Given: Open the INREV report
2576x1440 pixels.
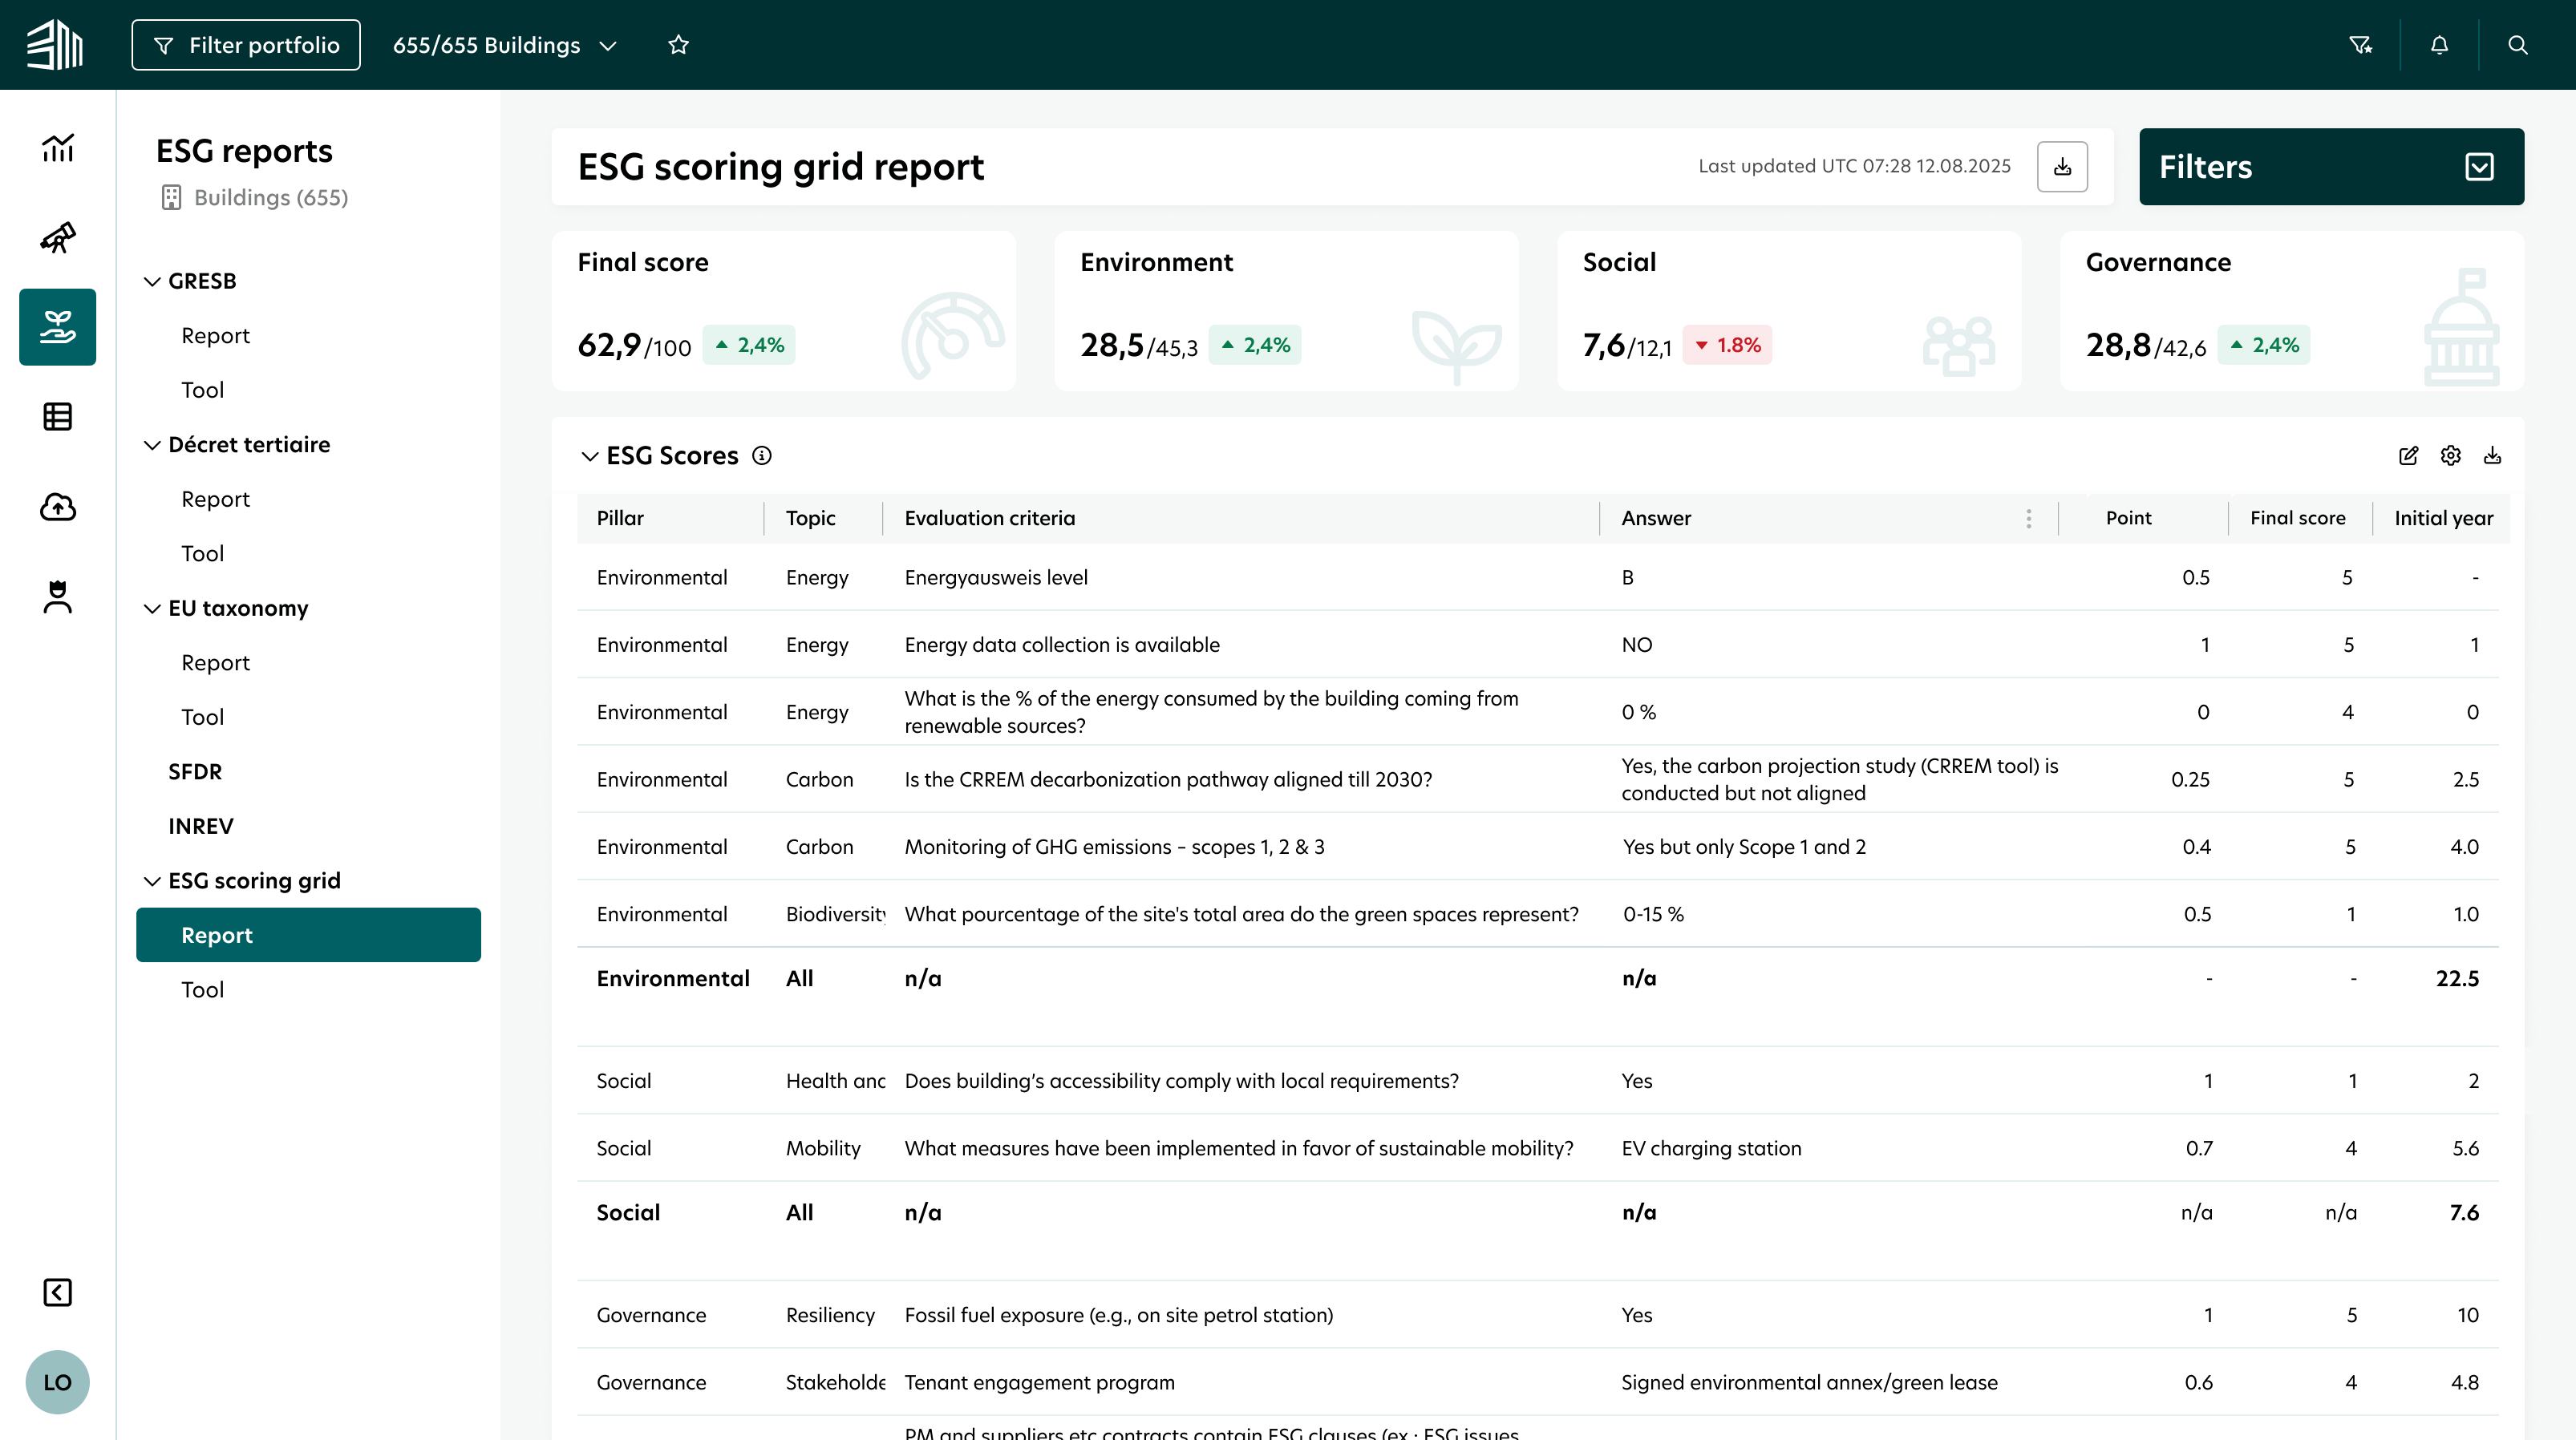Looking at the screenshot, I should point(200,826).
